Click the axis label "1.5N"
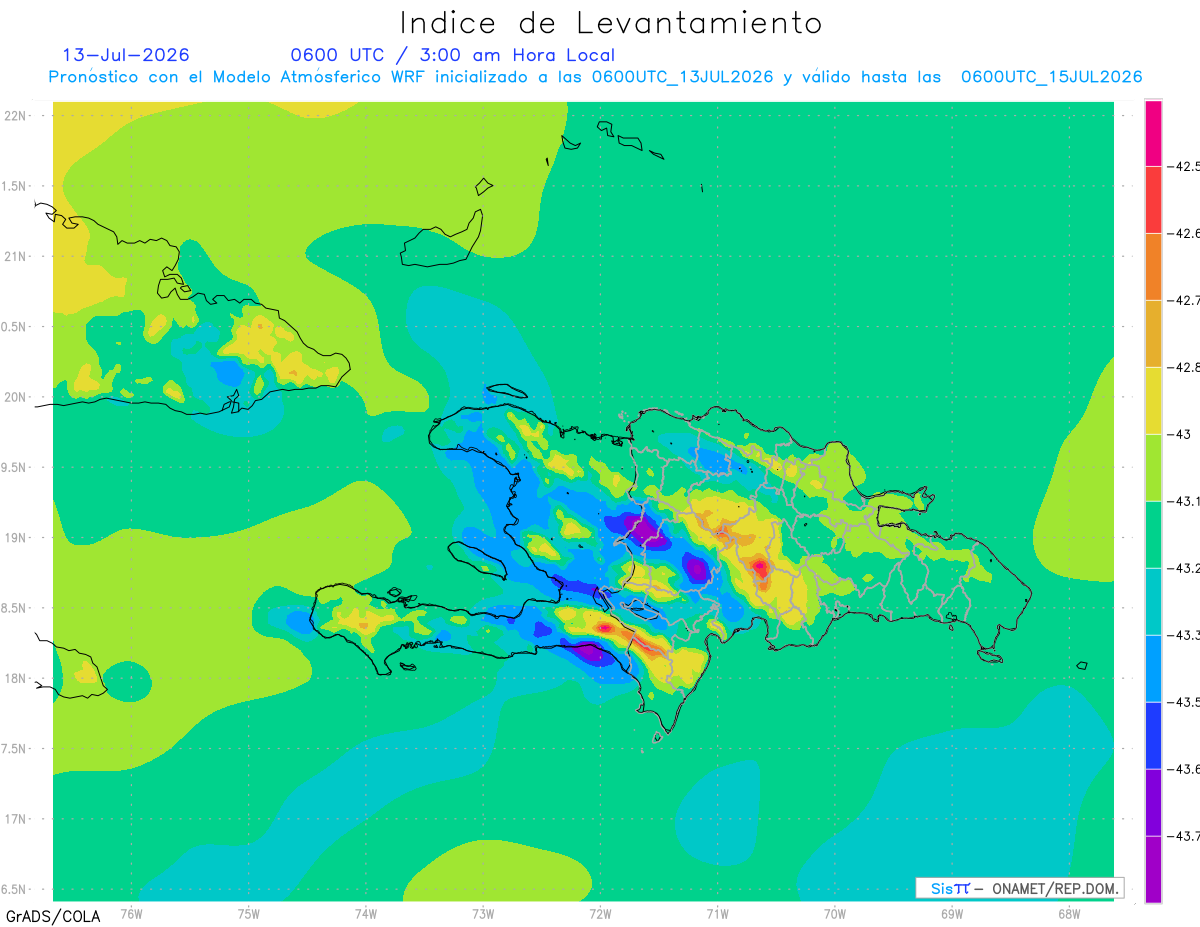This screenshot has width=1200, height=927. tap(15, 186)
